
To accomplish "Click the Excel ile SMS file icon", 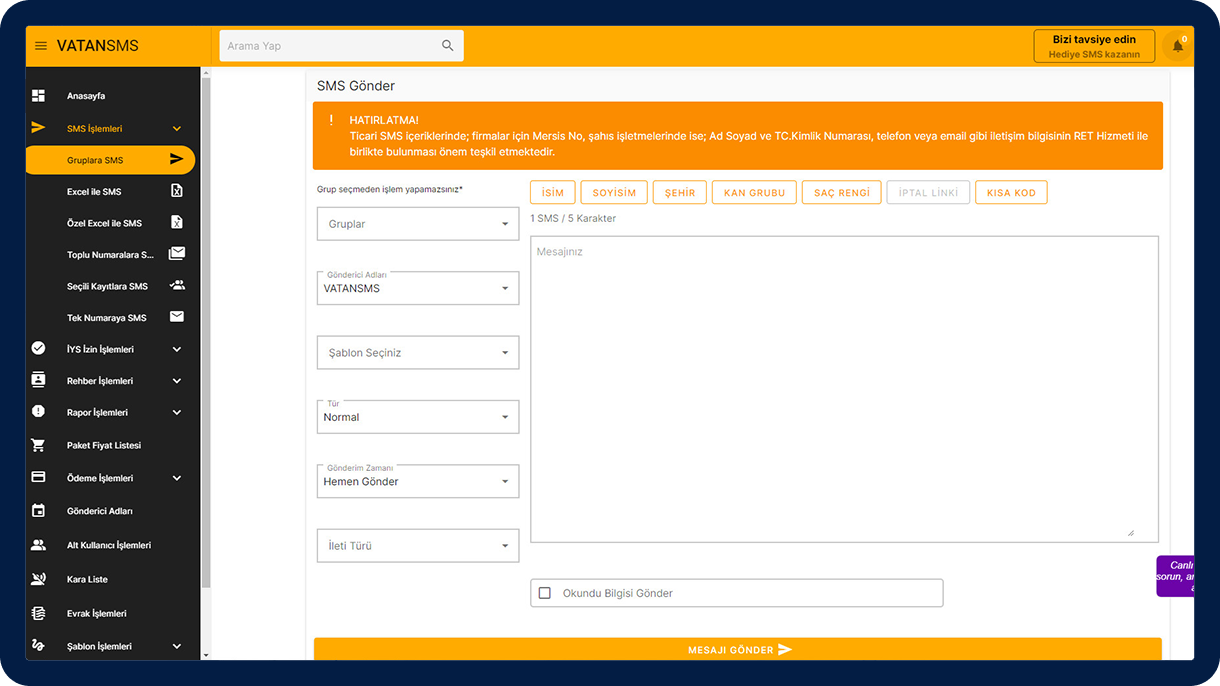I will tap(177, 191).
